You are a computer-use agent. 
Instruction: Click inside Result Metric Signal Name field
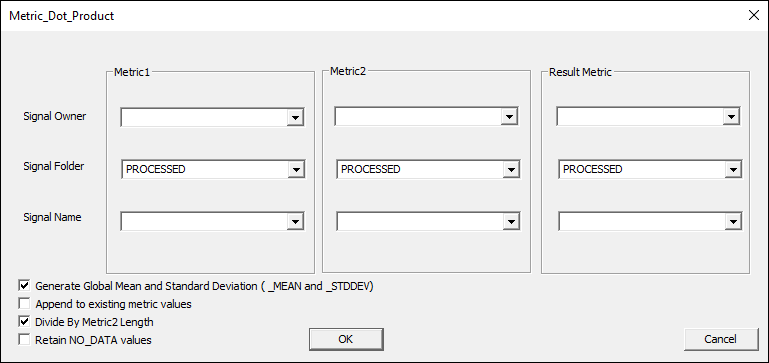coord(641,222)
